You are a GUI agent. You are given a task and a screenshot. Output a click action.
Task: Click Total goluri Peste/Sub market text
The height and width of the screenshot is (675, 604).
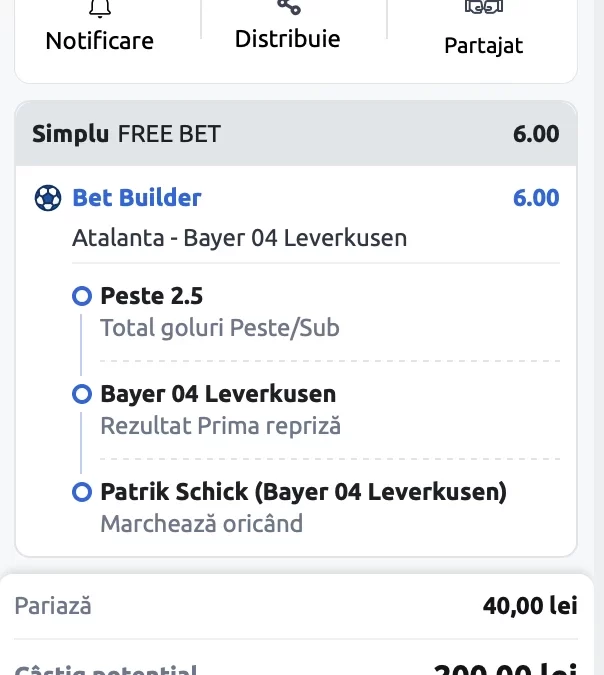pyautogui.click(x=220, y=328)
